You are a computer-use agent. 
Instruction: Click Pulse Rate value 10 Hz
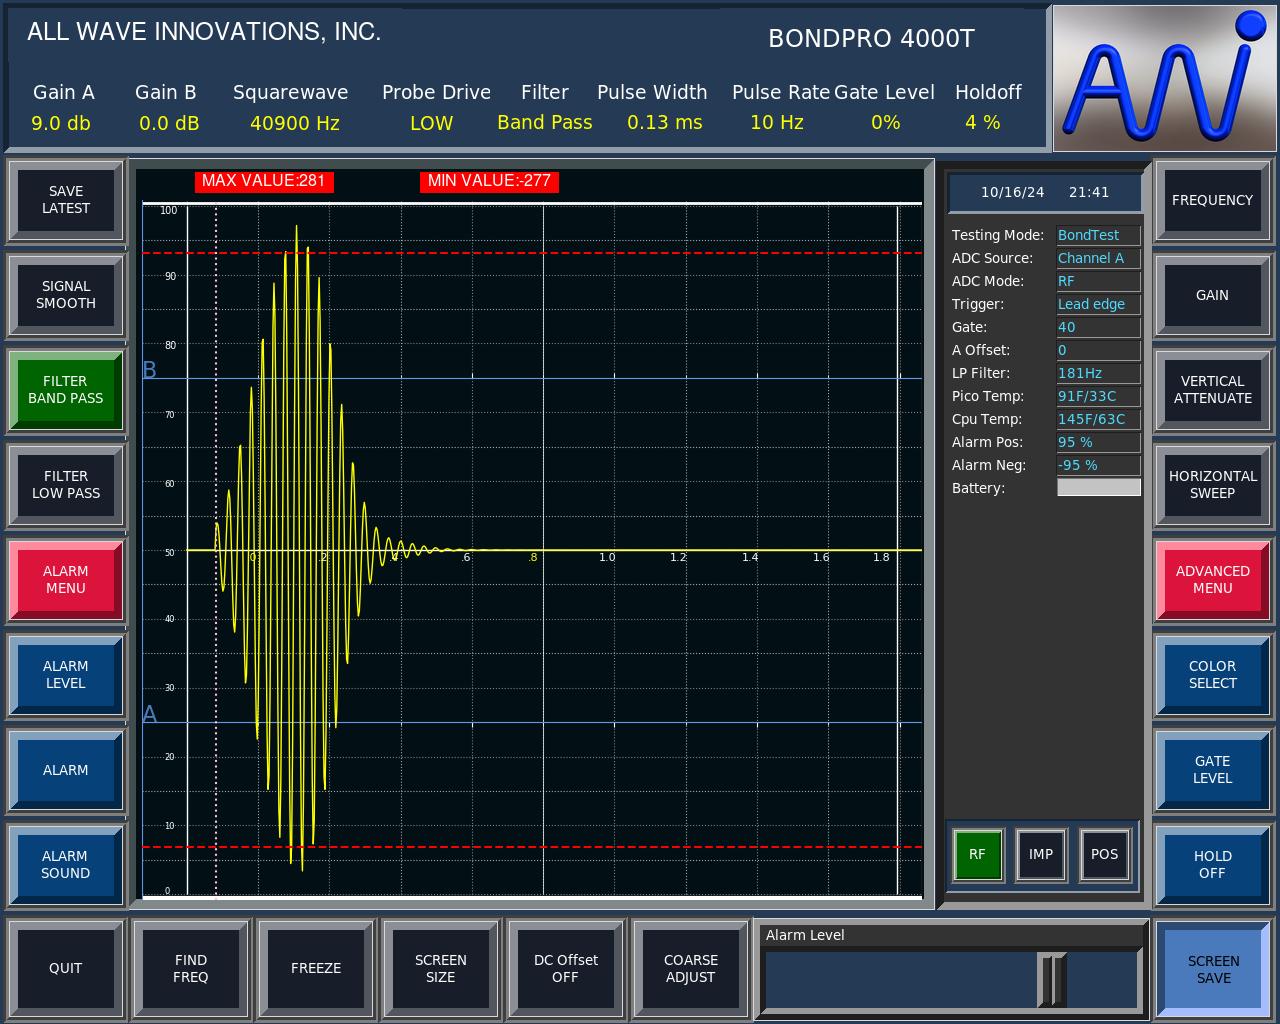777,122
